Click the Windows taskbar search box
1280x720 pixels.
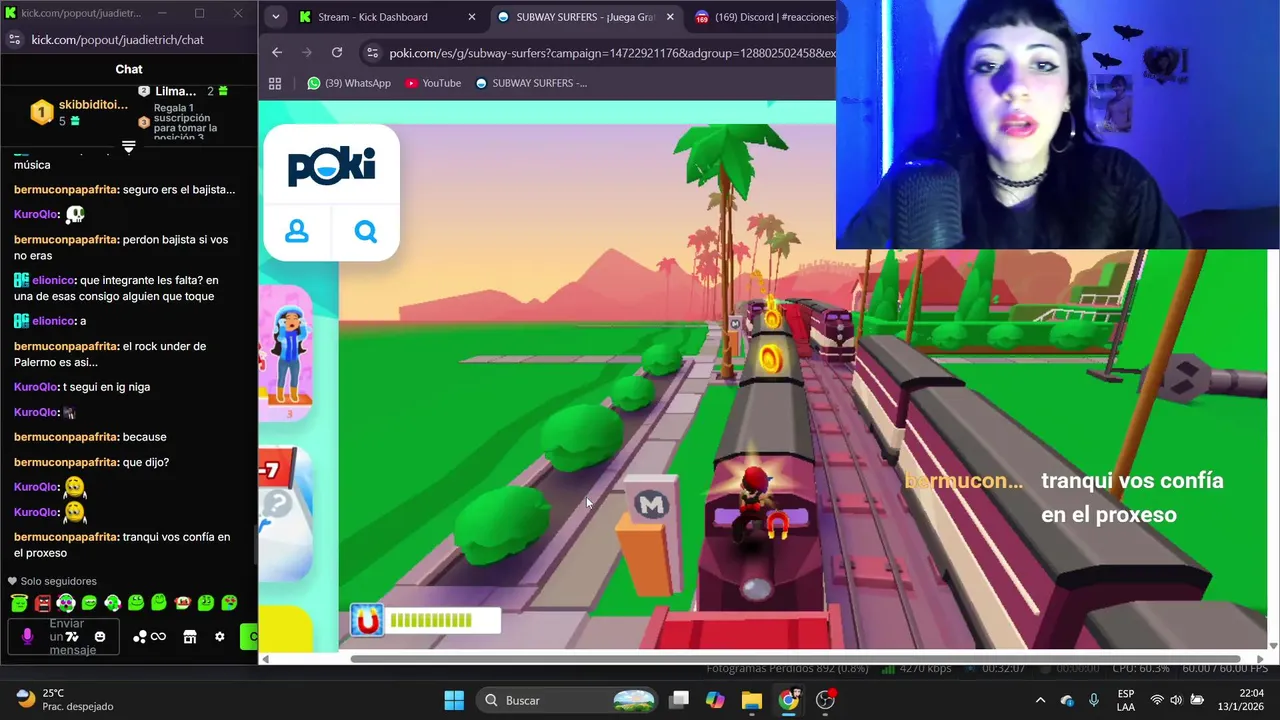567,700
